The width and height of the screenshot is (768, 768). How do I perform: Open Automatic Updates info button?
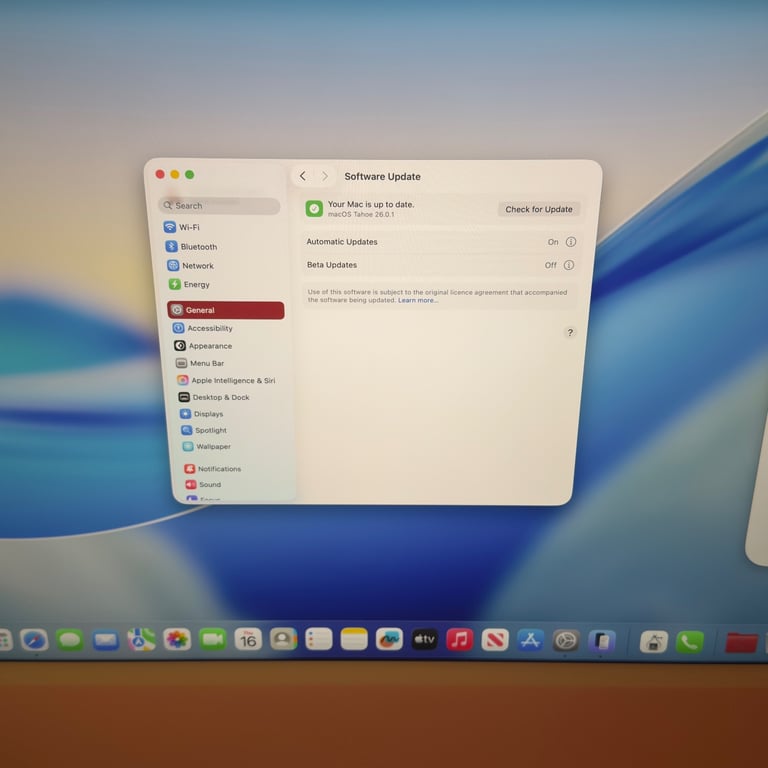coord(571,242)
